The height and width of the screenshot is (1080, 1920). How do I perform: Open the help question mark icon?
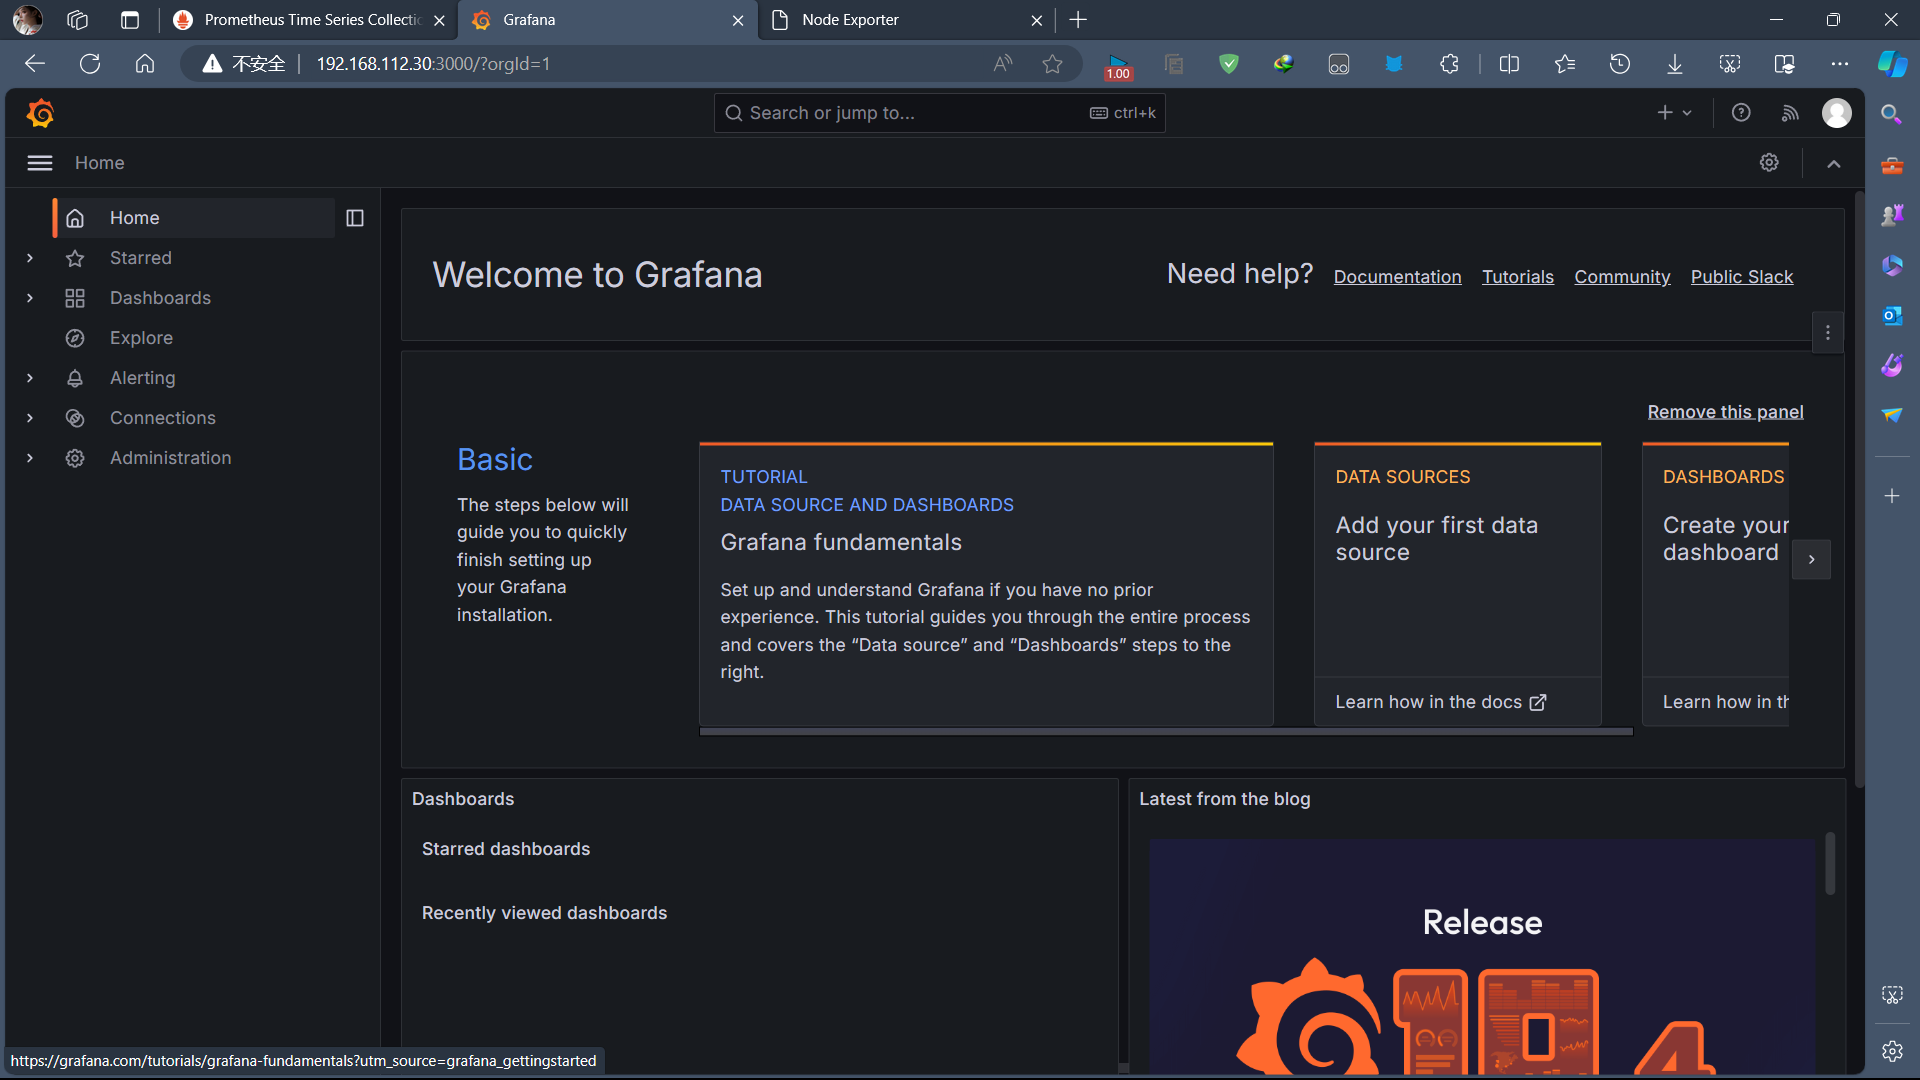click(1741, 113)
